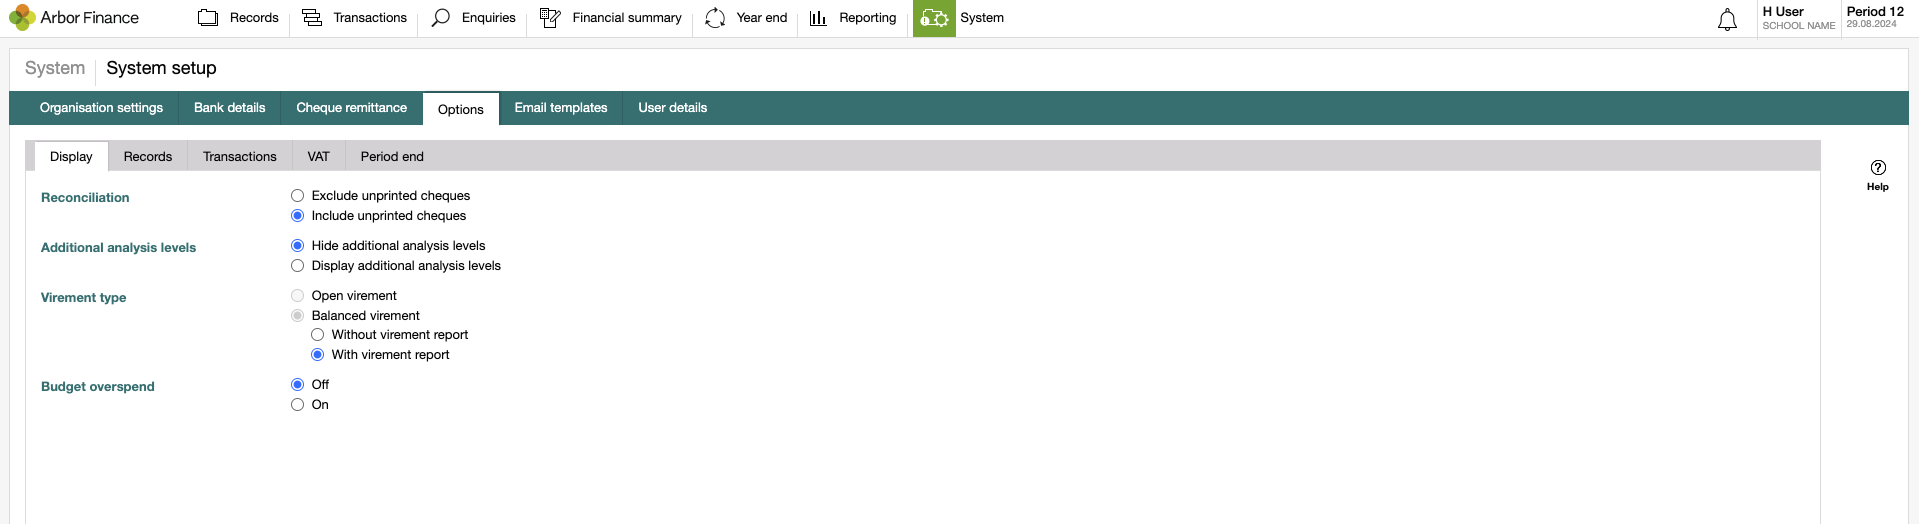Image resolution: width=1919 pixels, height=524 pixels.
Task: Open Help question mark icon
Action: [1878, 167]
